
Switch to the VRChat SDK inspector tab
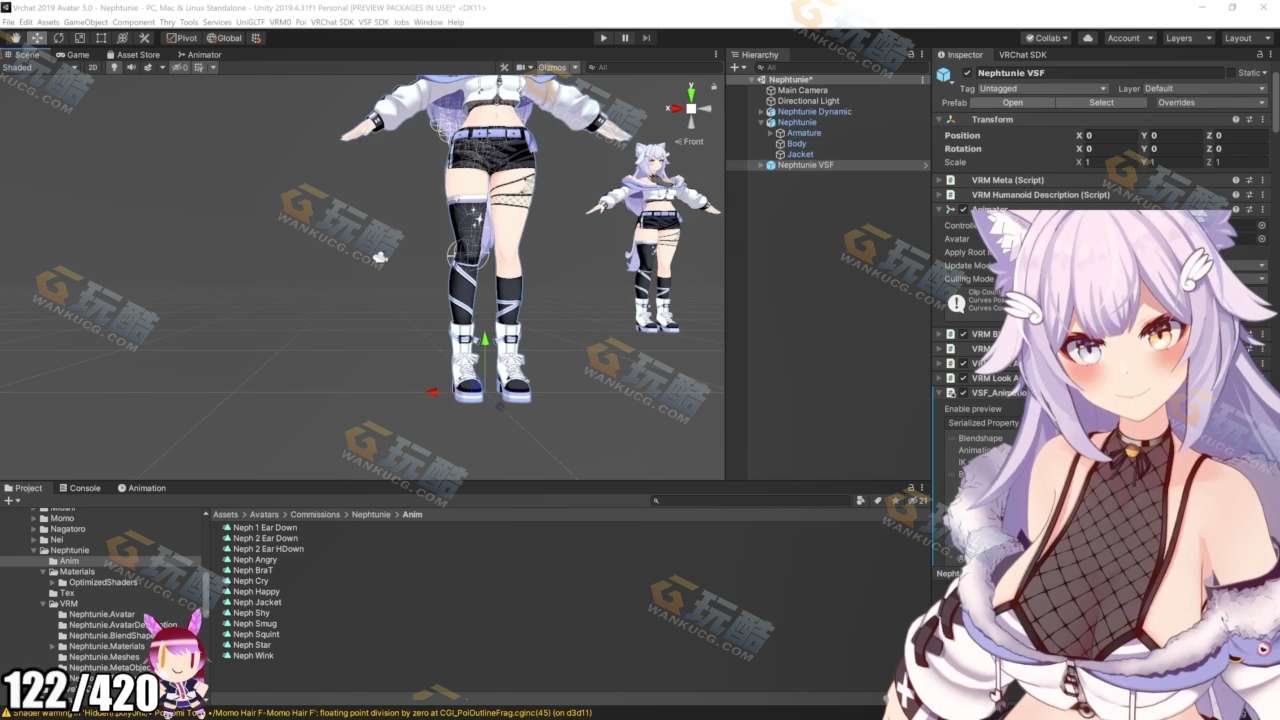click(x=1022, y=55)
